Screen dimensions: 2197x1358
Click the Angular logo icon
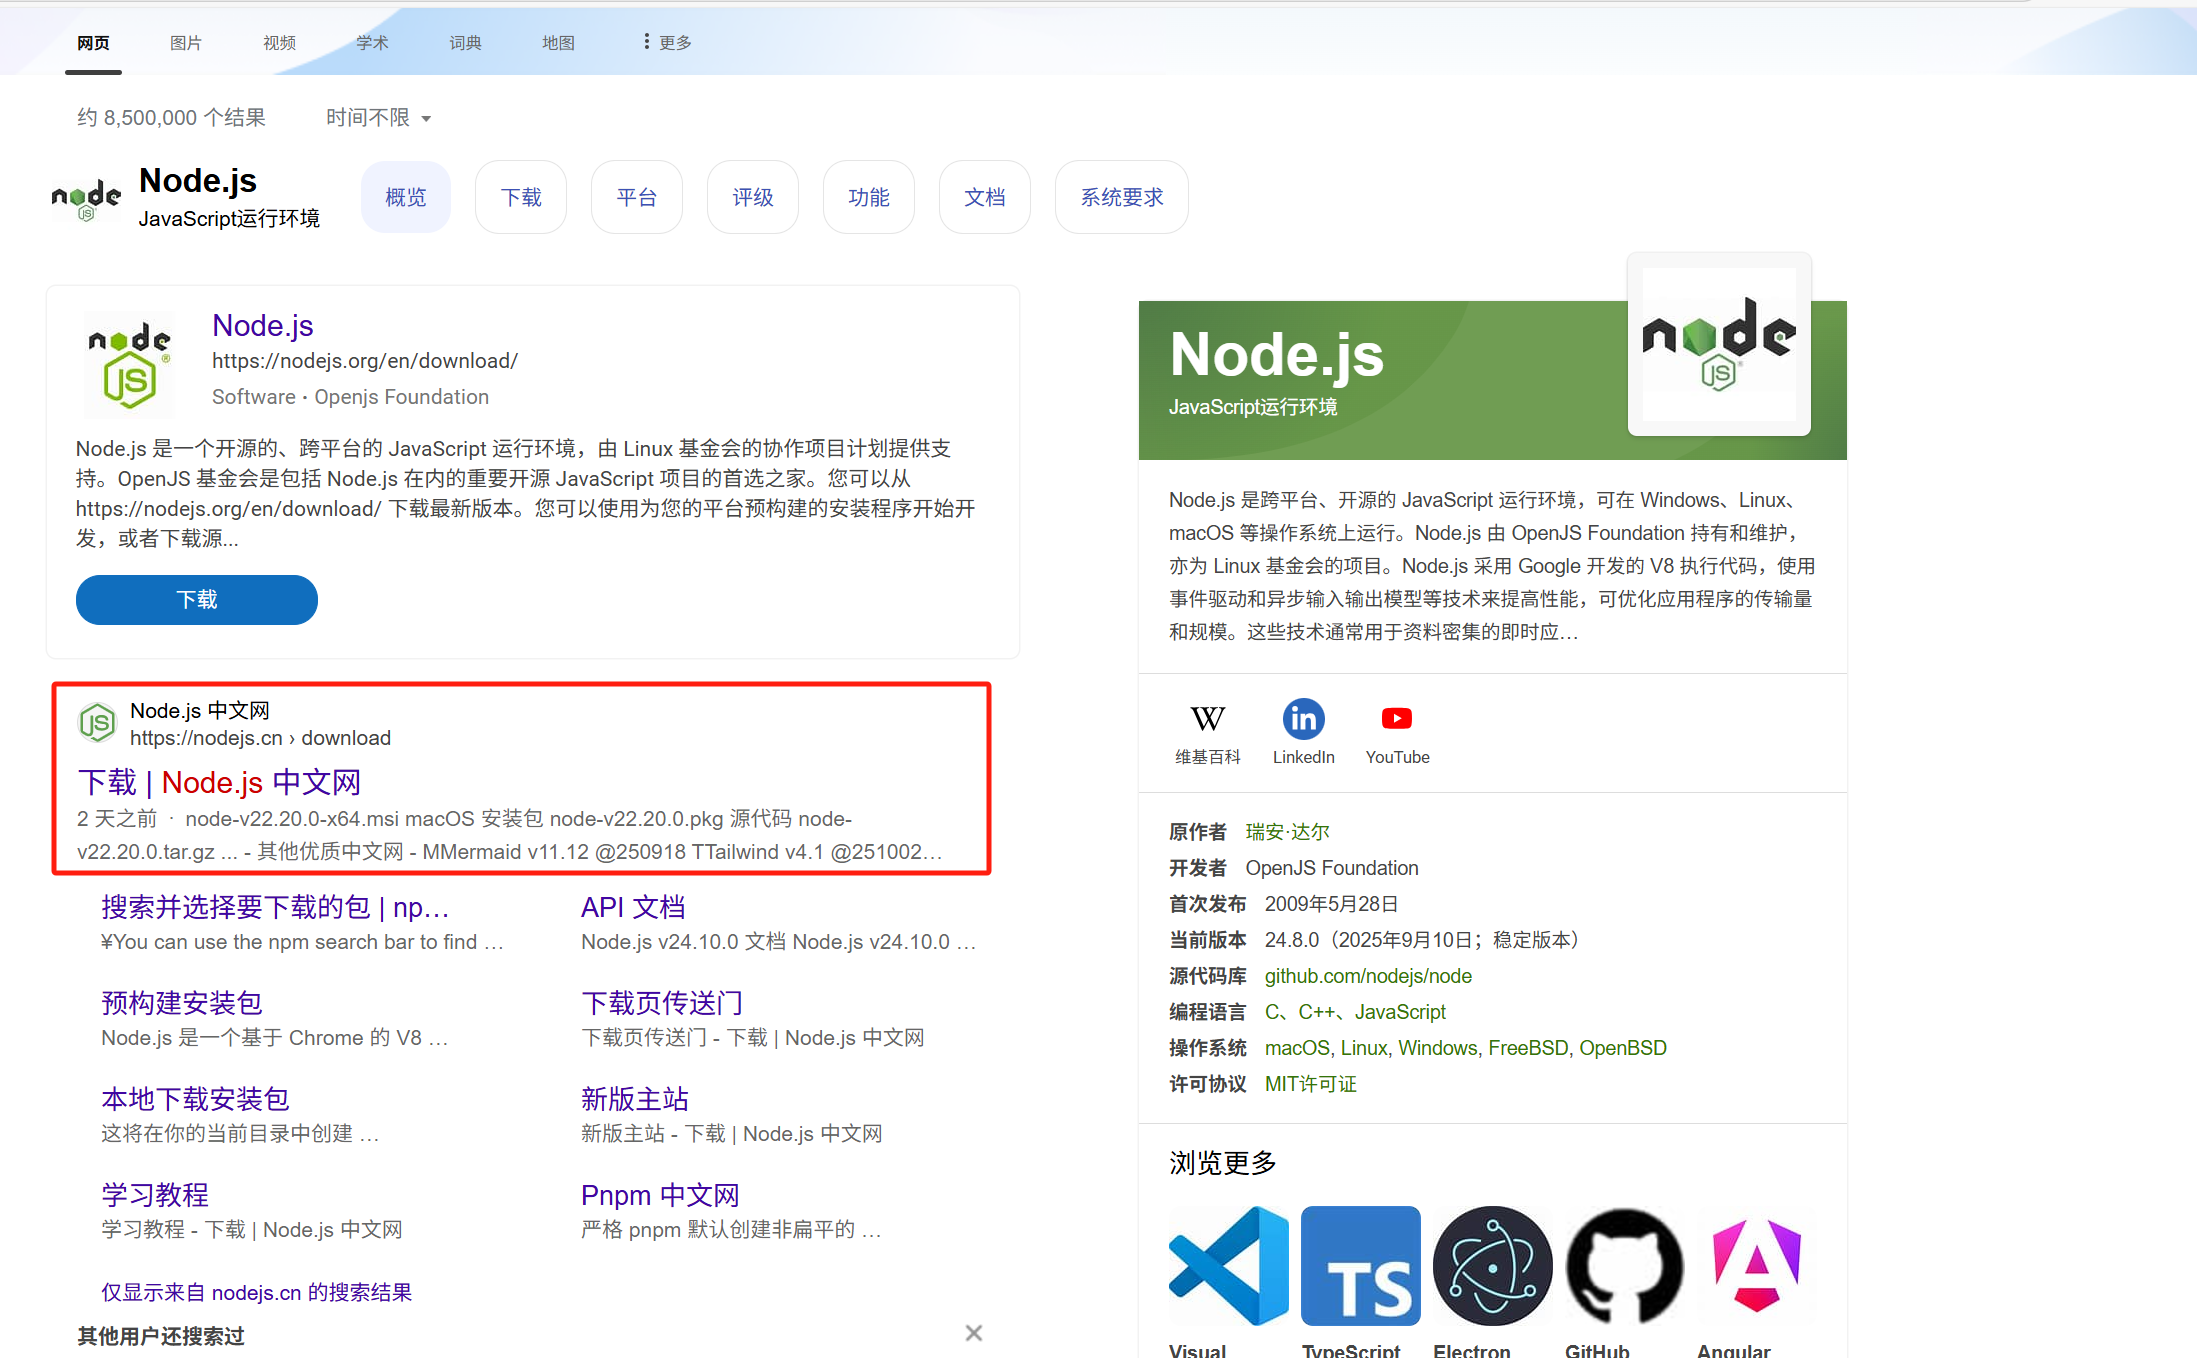point(1756,1266)
